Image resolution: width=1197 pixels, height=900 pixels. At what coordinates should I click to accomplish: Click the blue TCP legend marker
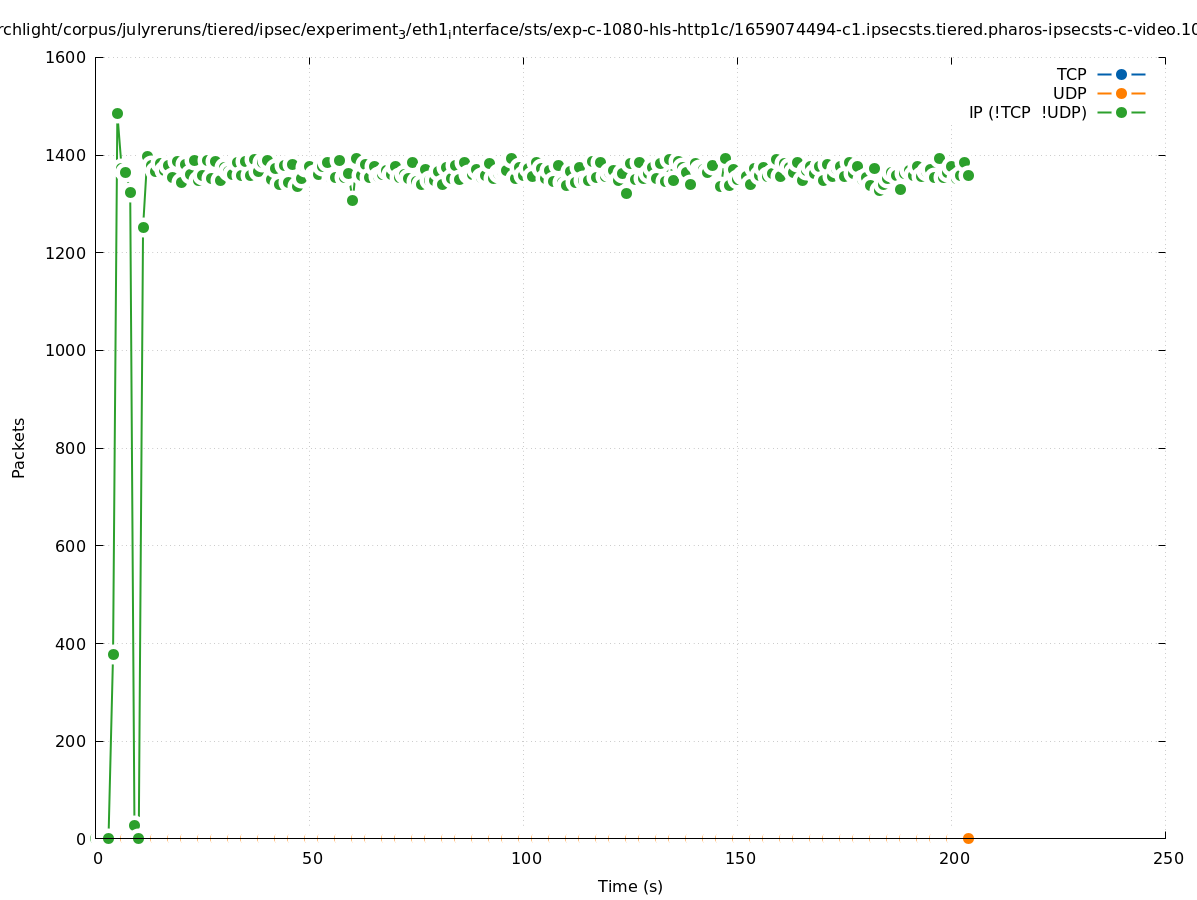click(x=1121, y=74)
